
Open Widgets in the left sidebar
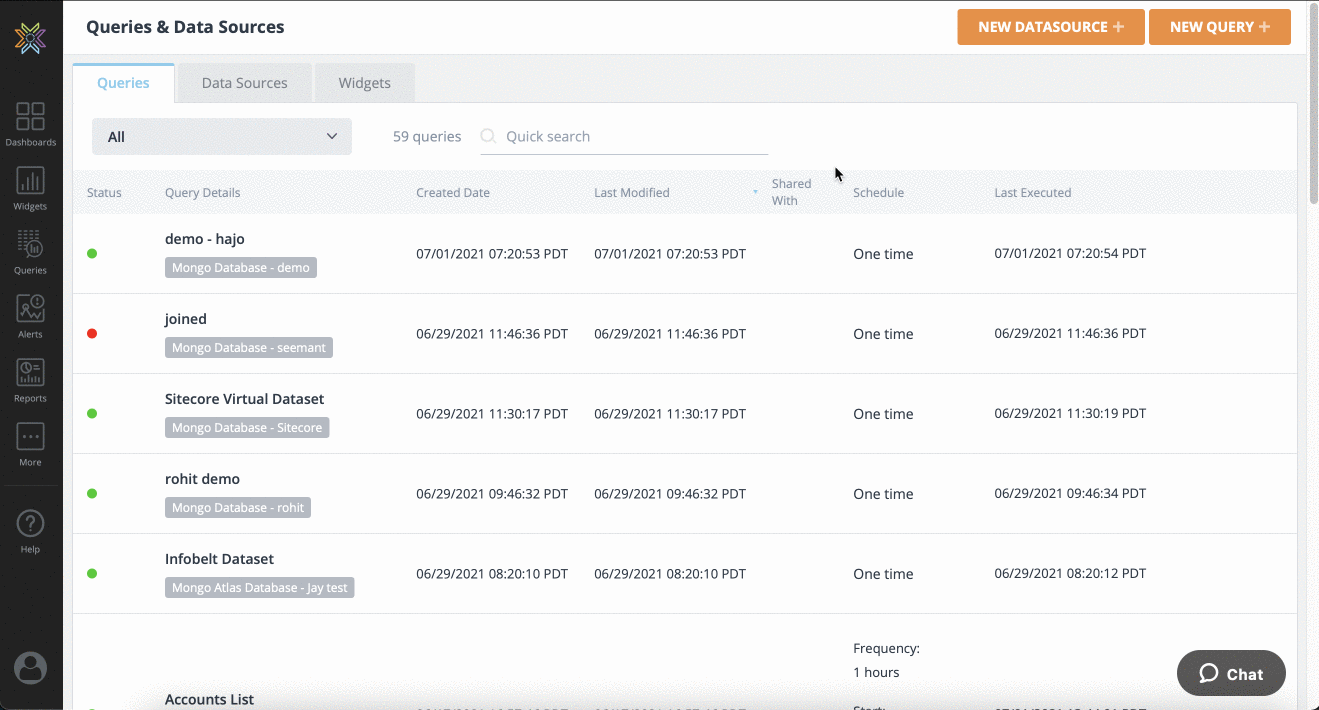(x=30, y=188)
